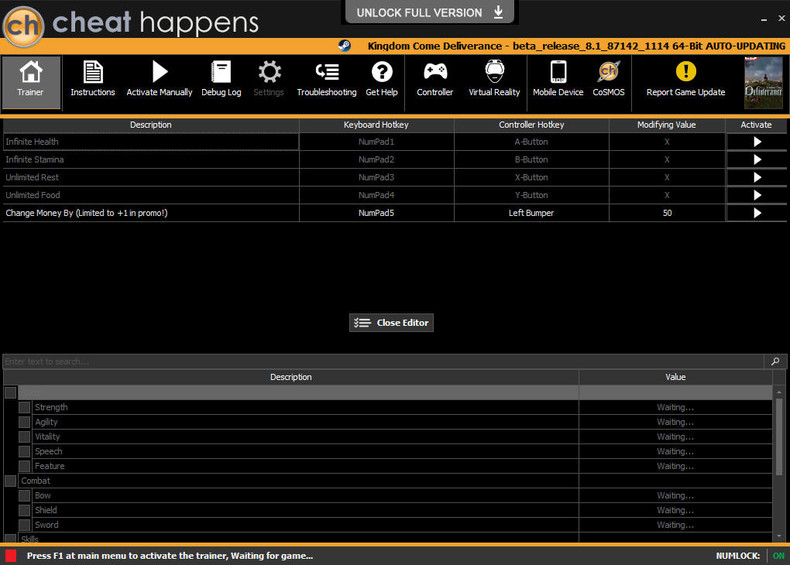
Task: Open the Instructions page
Action: (93, 78)
